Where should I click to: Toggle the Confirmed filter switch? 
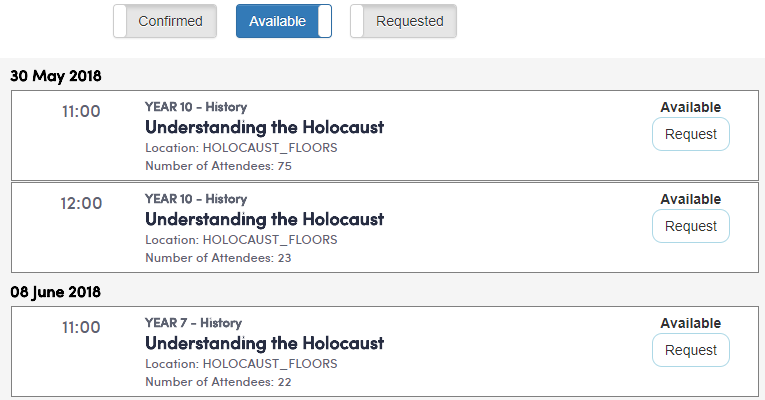(x=165, y=21)
